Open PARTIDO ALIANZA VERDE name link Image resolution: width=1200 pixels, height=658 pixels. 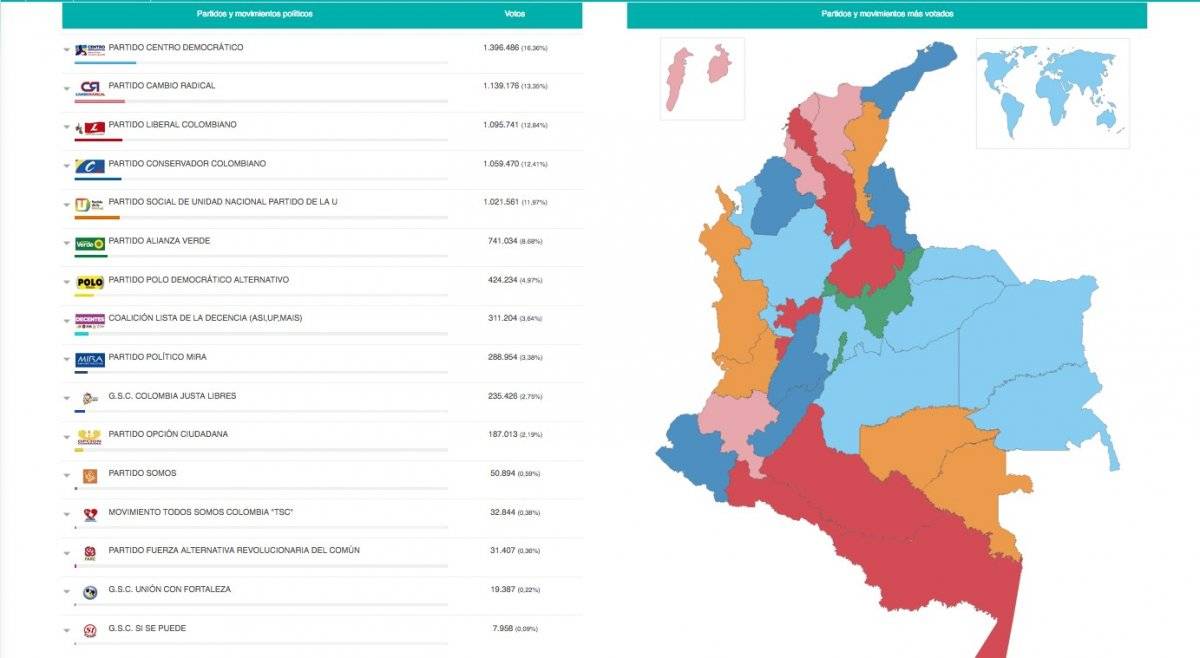click(159, 241)
